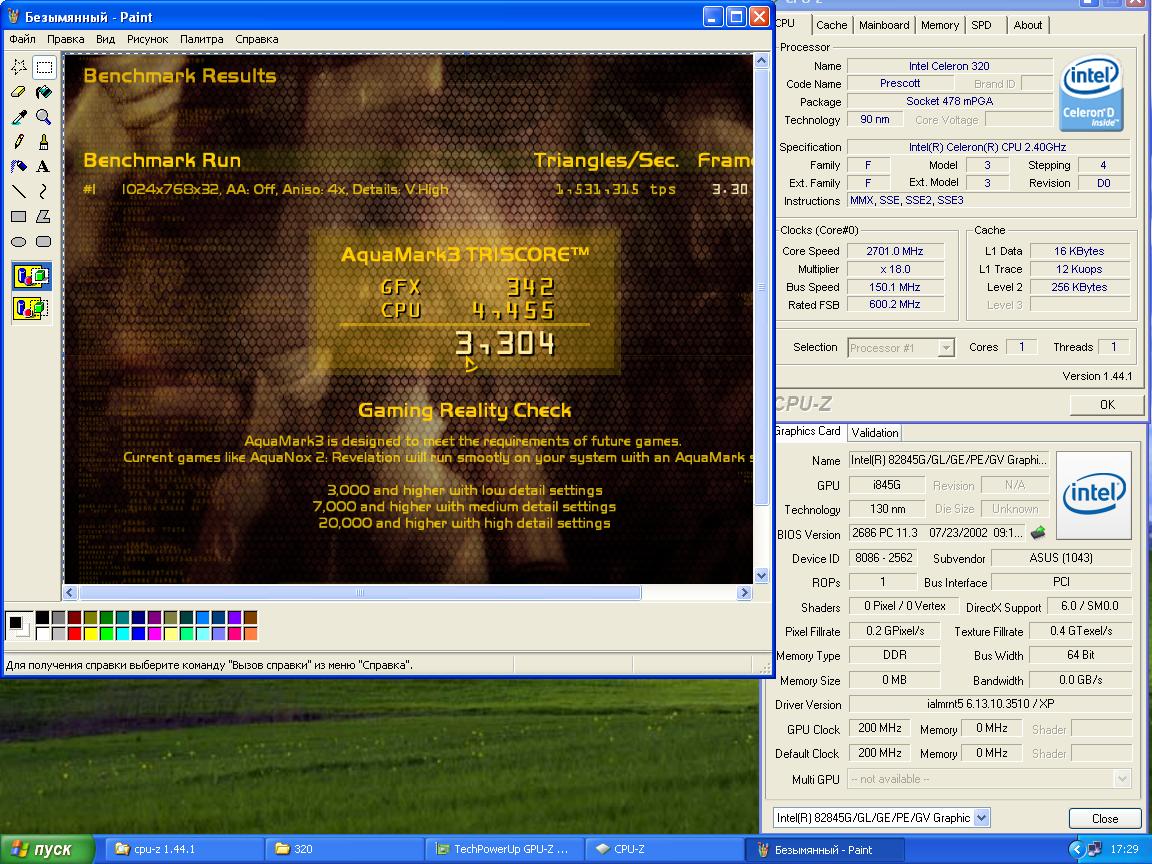Open the Memory tab in CPU-Z

click(x=940, y=25)
